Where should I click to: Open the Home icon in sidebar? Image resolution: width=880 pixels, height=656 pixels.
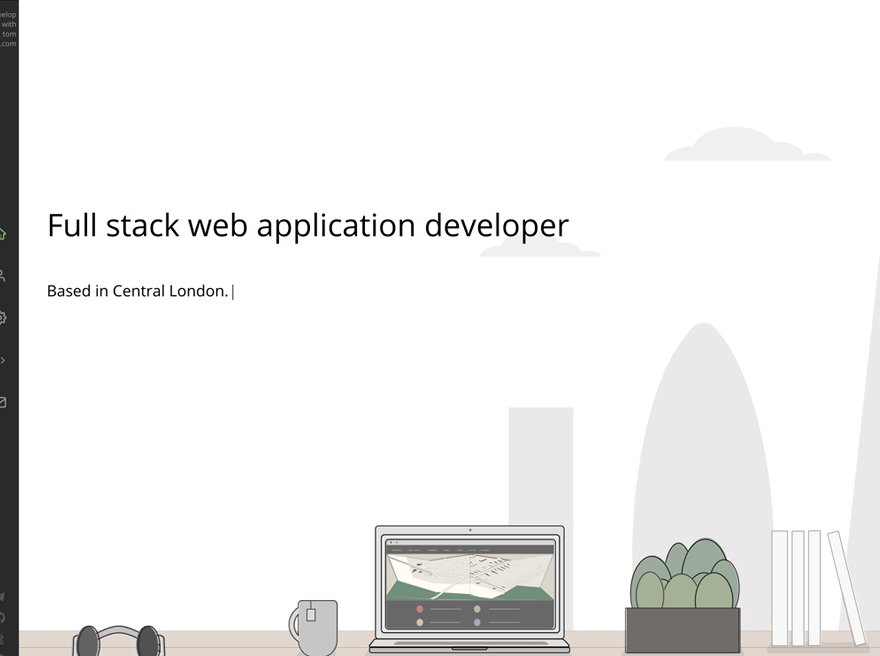click(2, 233)
